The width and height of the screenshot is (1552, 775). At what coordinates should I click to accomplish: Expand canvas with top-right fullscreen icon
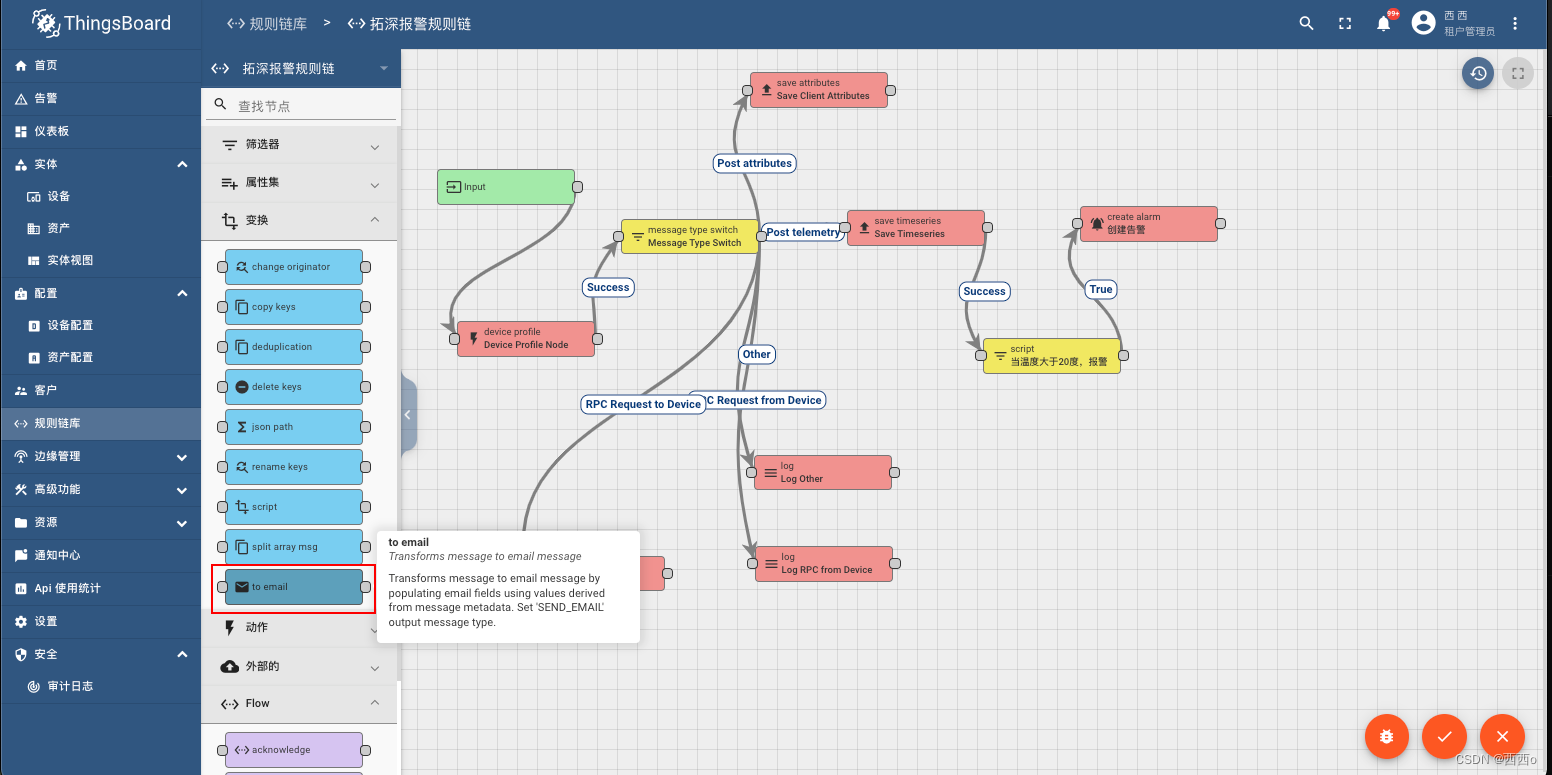pos(1518,73)
